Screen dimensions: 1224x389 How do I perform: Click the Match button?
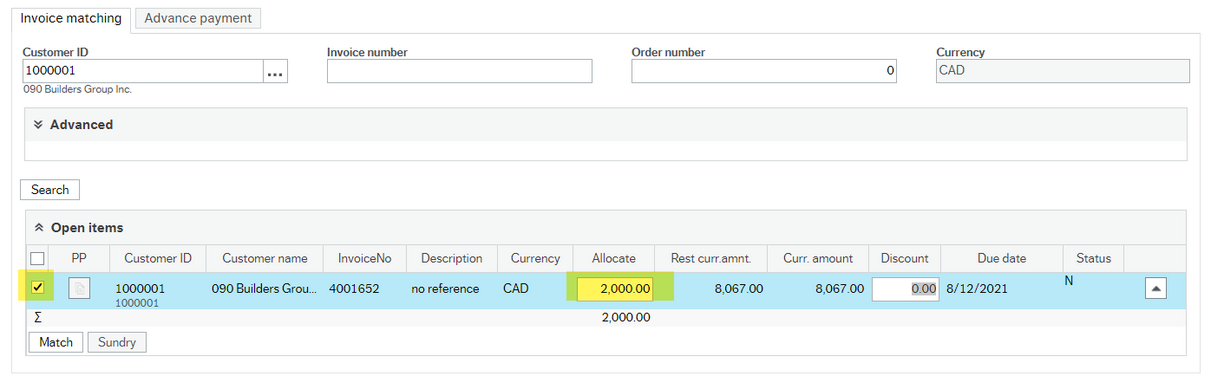point(56,342)
